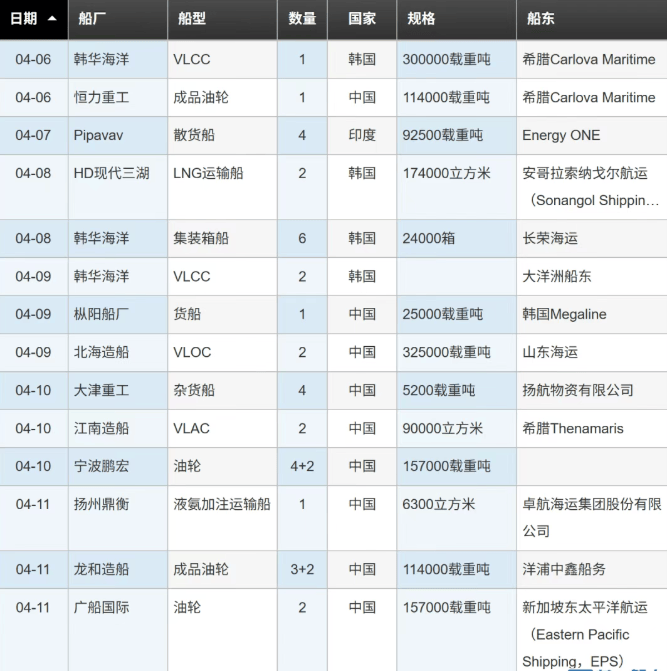Click the 规格 column header
The width and height of the screenshot is (667, 671).
coord(422,19)
